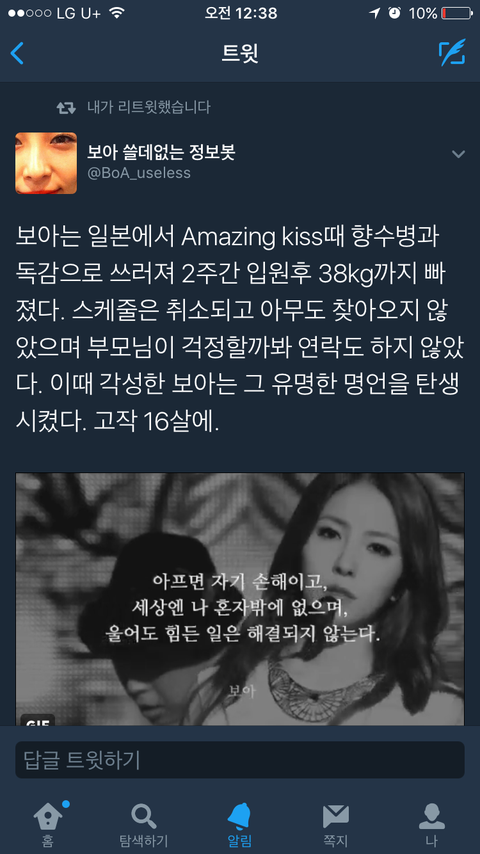This screenshot has height=854, width=480.
Task: Open the BoA_useless profile avatar
Action: click(x=46, y=163)
